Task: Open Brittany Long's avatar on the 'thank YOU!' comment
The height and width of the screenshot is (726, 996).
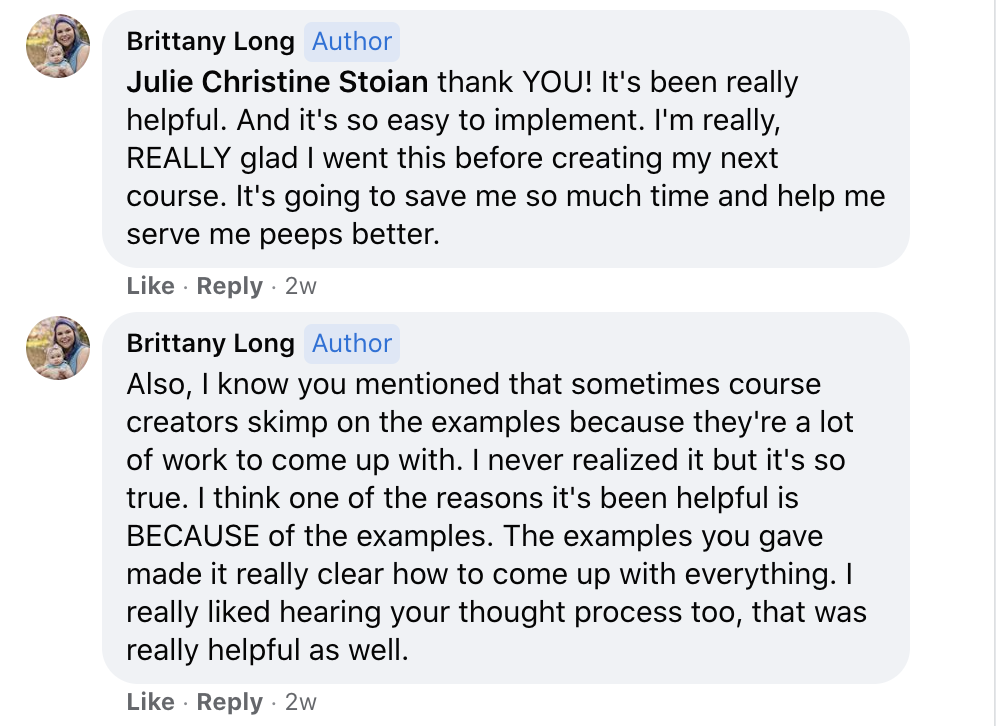Action: pos(58,46)
